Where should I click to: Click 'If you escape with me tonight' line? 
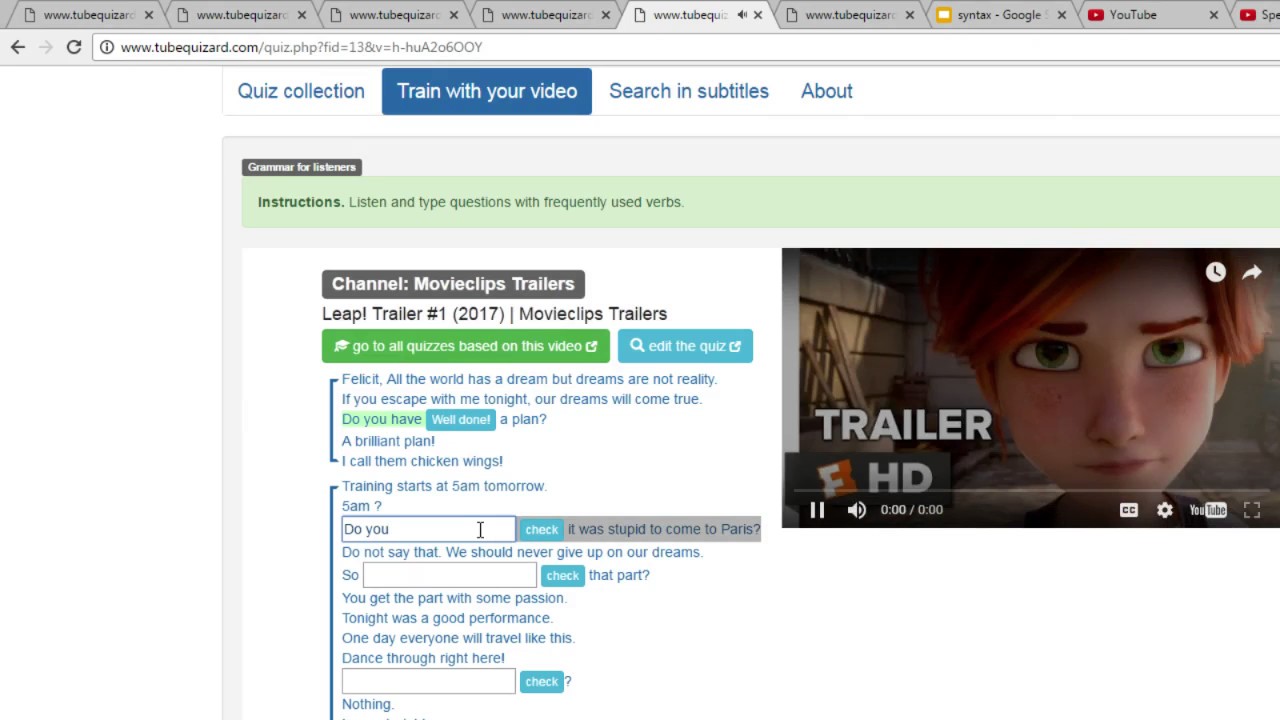[522, 399]
